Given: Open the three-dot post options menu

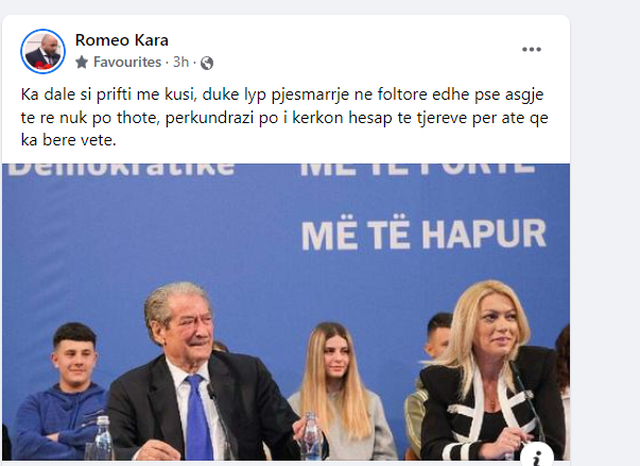Looking at the screenshot, I should (531, 49).
